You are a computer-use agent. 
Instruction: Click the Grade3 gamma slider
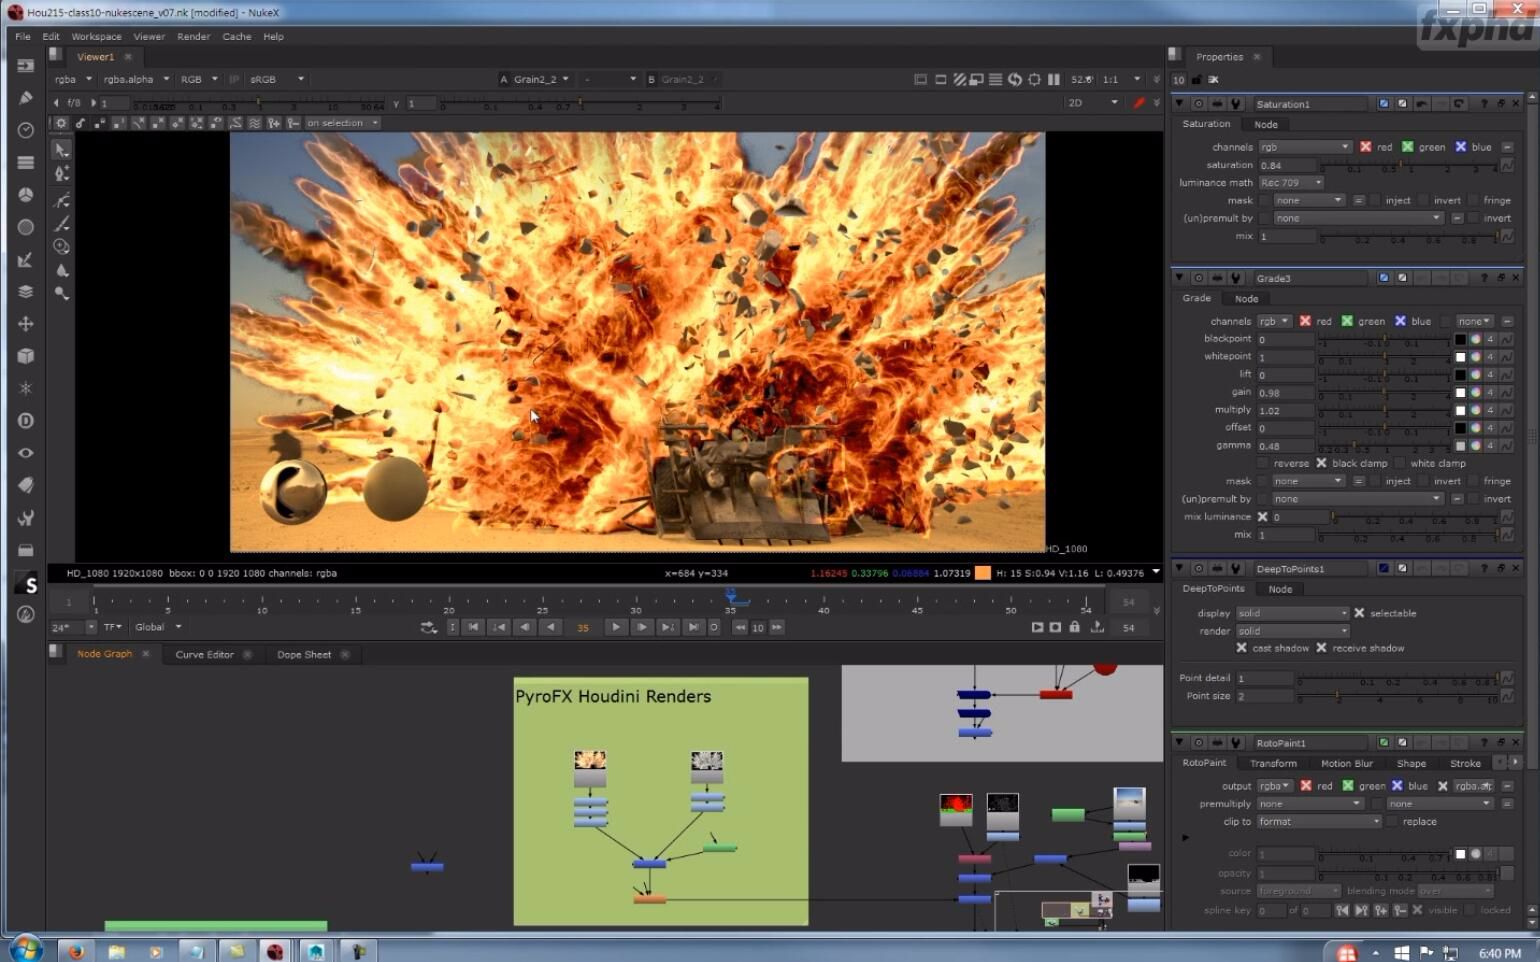1383,446
